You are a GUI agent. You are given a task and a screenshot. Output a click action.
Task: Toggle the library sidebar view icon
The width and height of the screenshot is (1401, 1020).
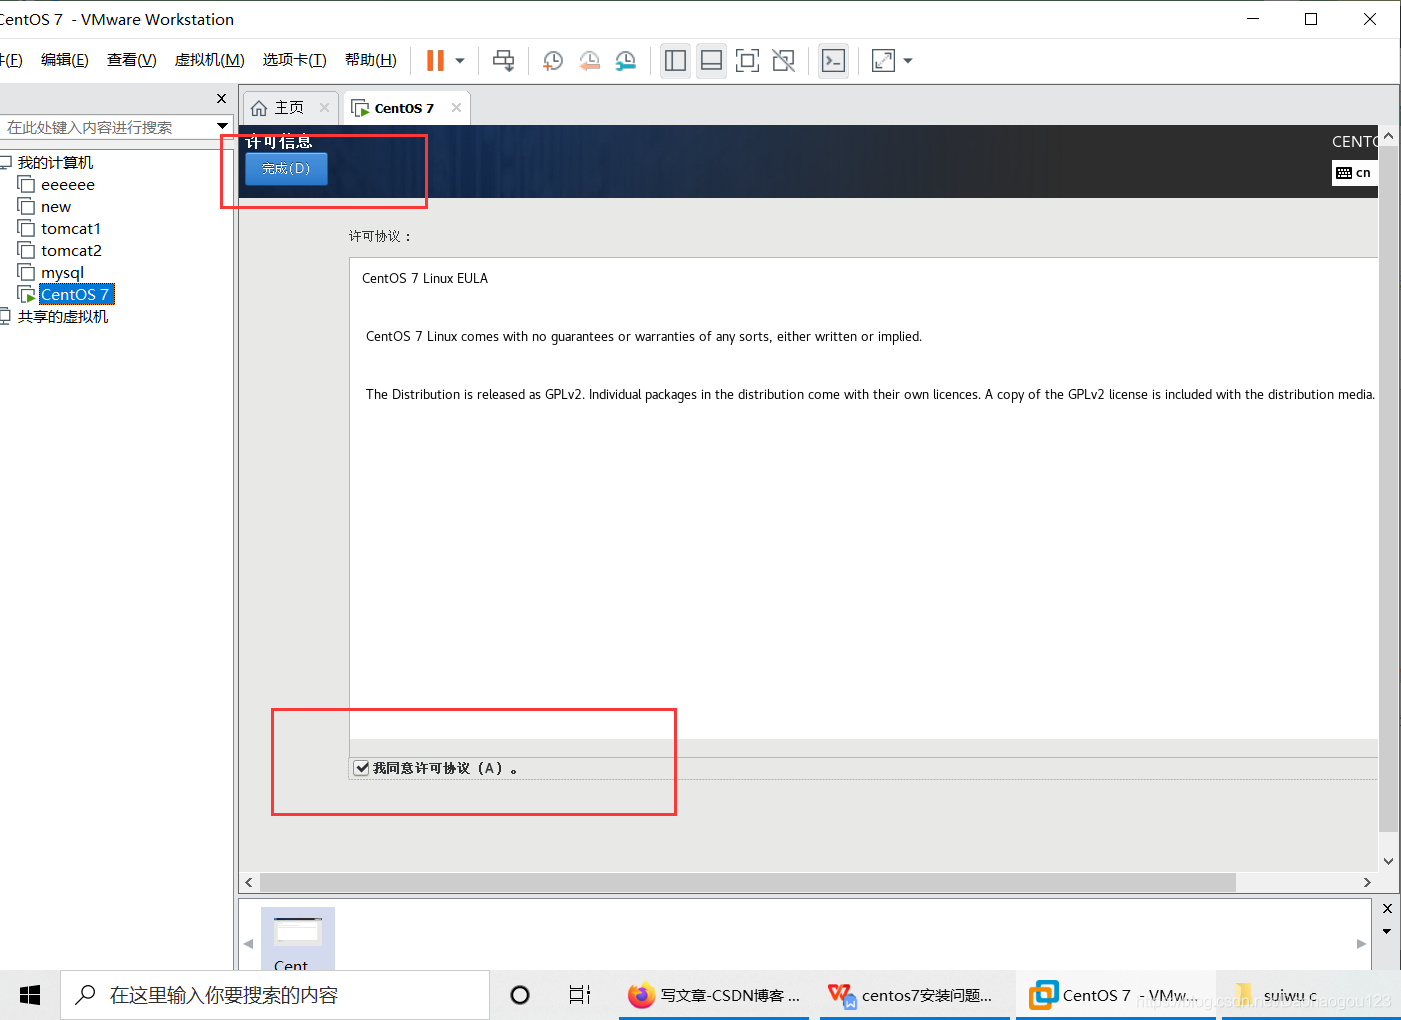pos(676,61)
